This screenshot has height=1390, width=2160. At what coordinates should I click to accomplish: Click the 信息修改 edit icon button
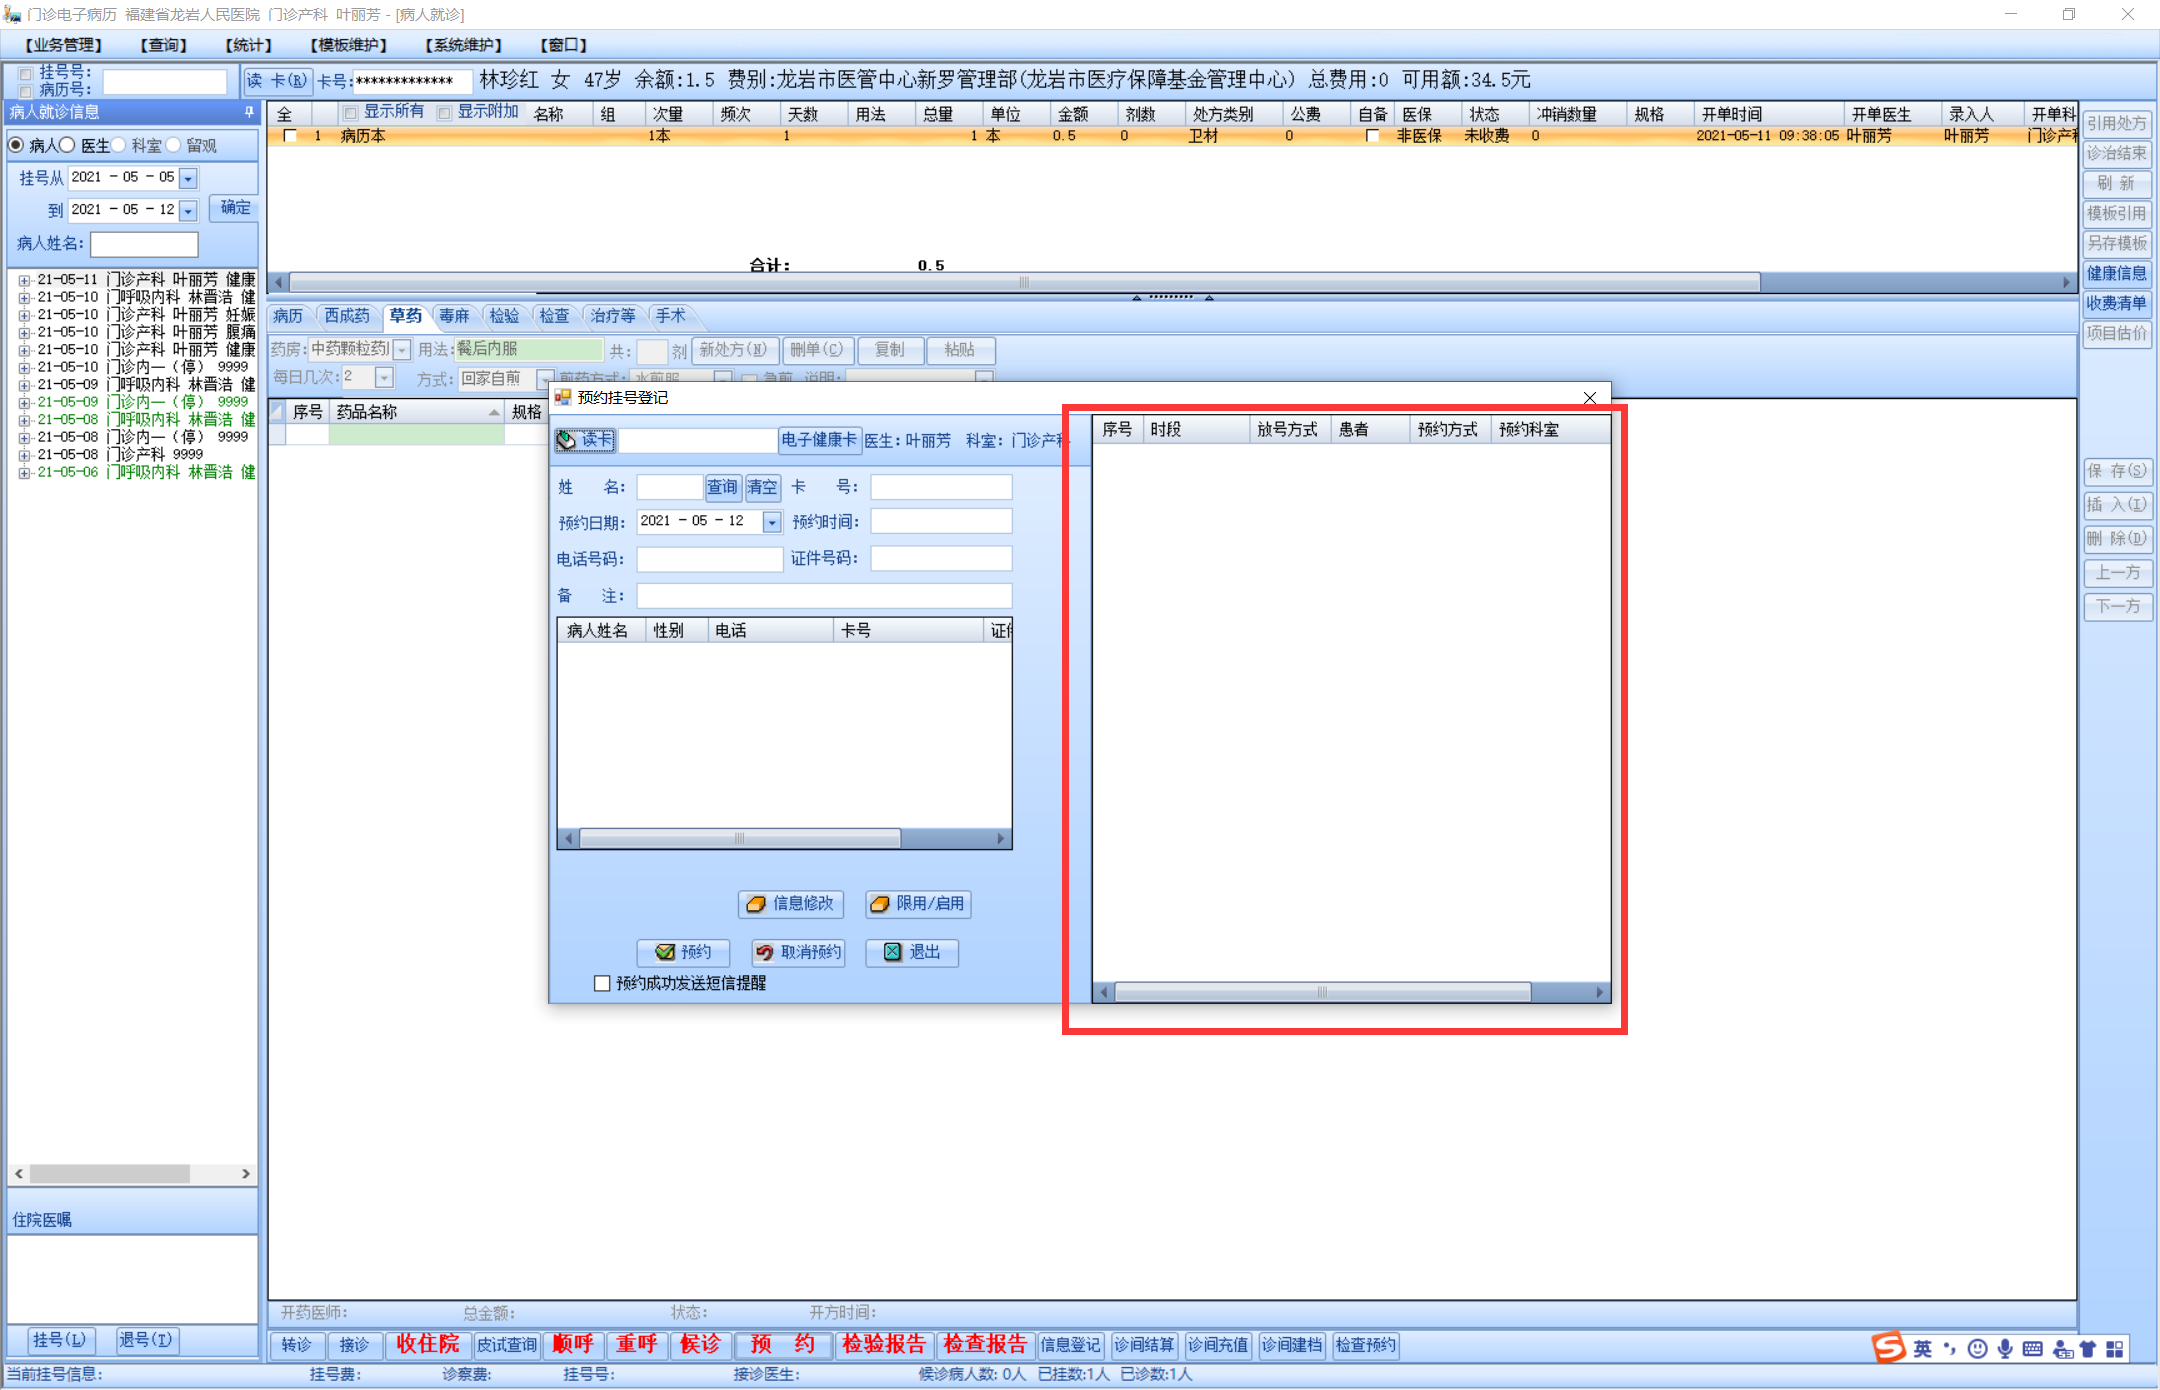click(791, 904)
